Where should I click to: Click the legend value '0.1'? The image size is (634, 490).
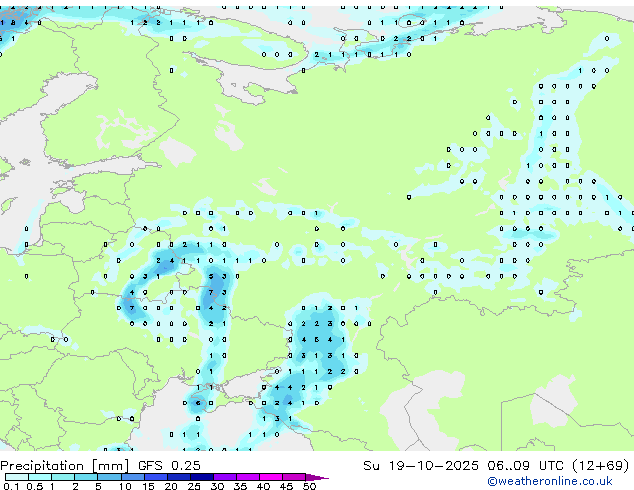click(11, 486)
